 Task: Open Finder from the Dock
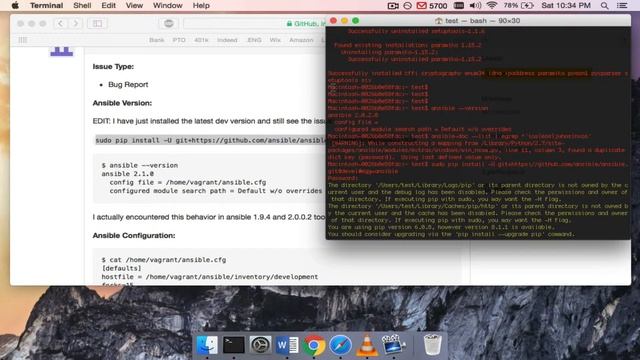pos(207,345)
